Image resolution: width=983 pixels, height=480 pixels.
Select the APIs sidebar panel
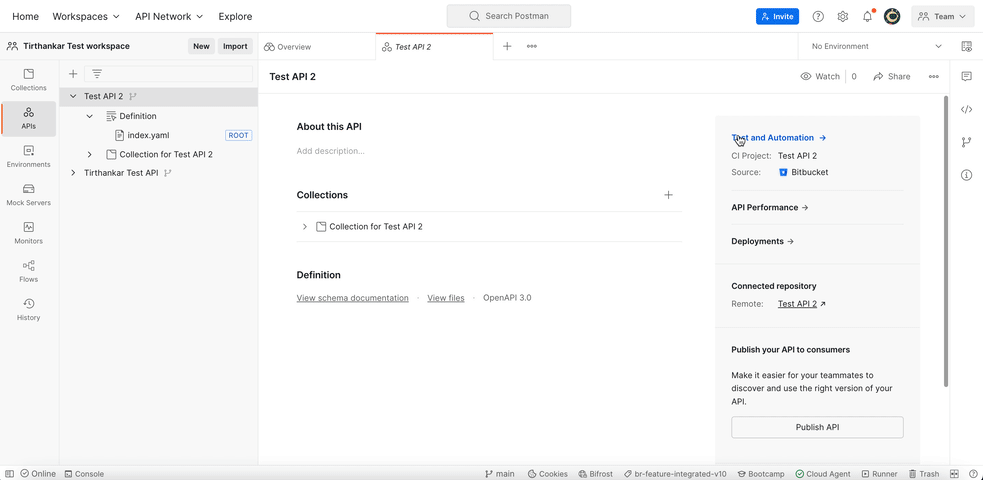tap(29, 118)
